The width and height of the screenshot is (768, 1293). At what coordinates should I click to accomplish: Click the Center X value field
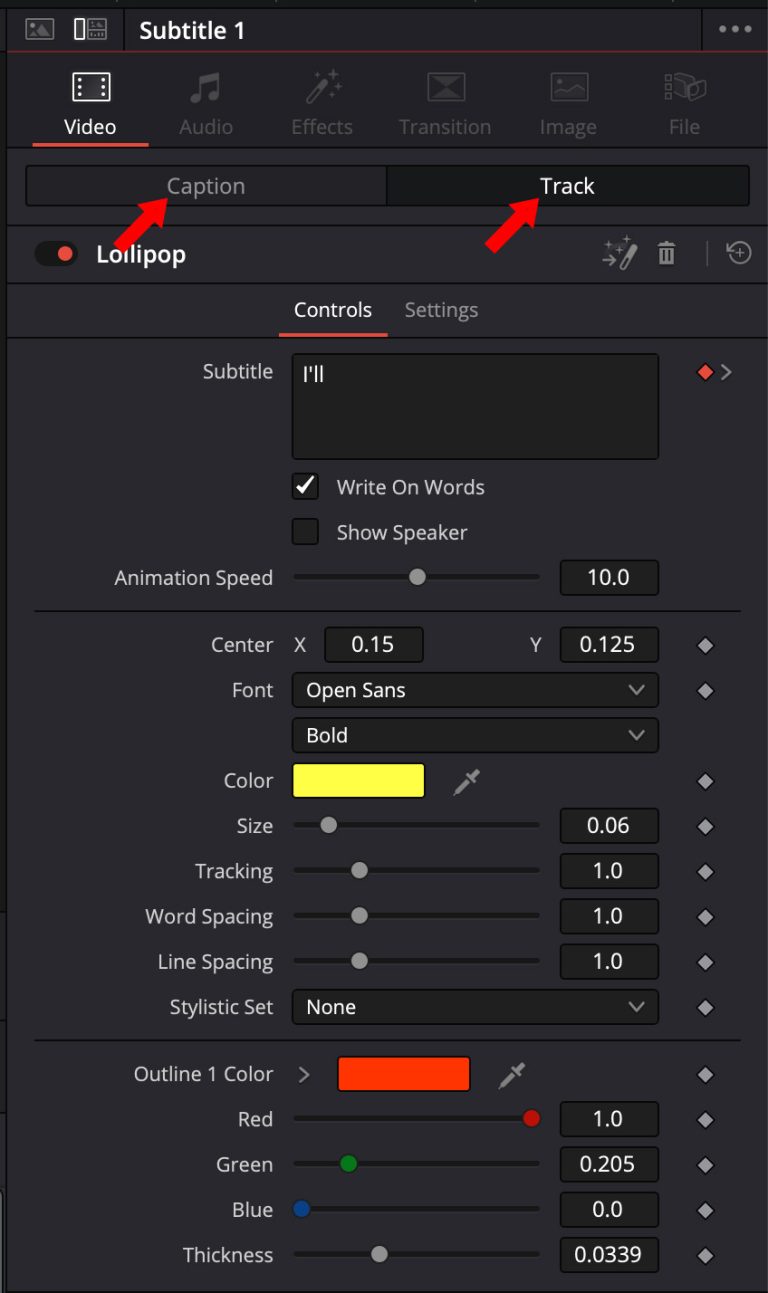point(373,644)
